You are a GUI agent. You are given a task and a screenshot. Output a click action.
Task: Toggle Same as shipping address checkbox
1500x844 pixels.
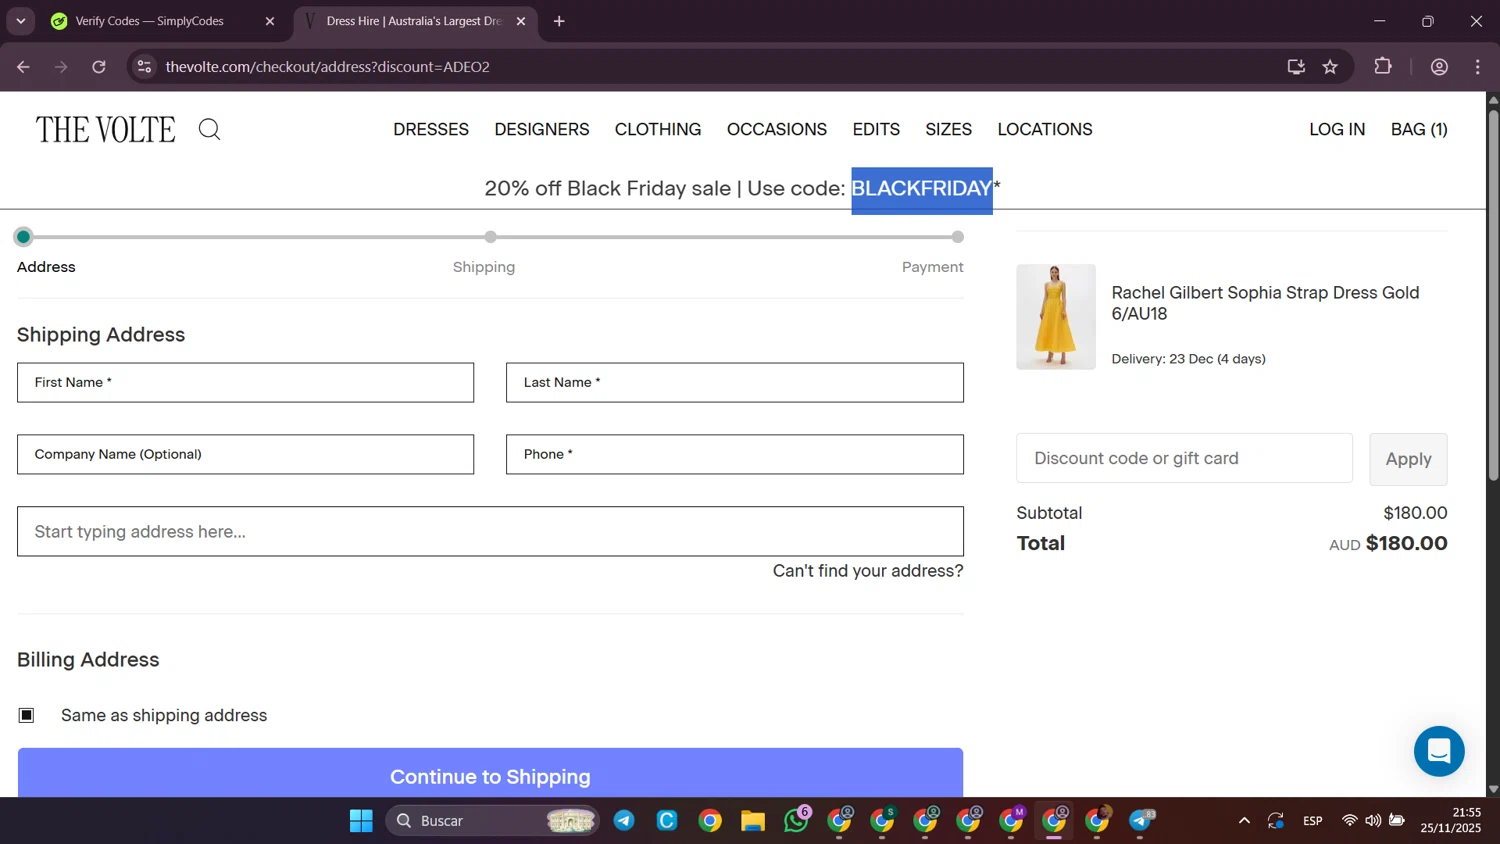(x=27, y=715)
